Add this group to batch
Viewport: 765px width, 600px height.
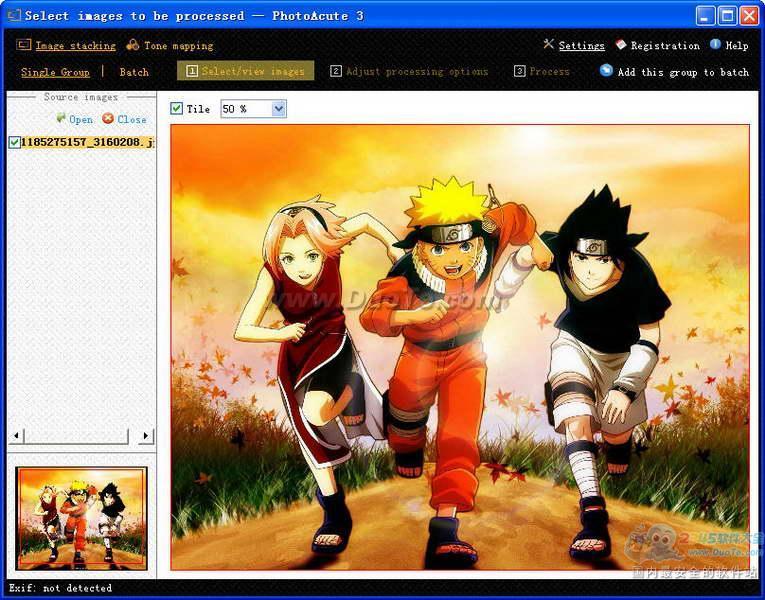683,72
